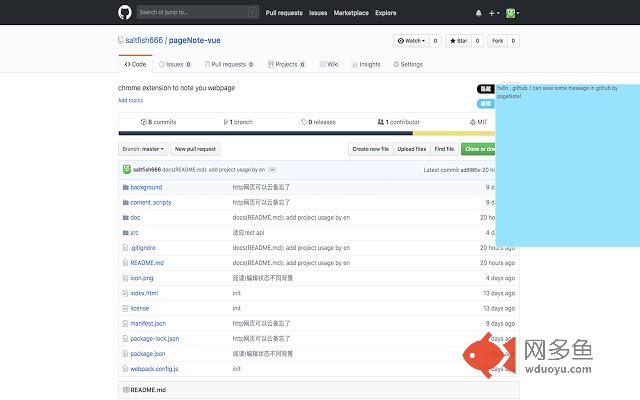Screen dimensions: 640x400
Task: Open the src row commit message link
Action: (x=248, y=233)
